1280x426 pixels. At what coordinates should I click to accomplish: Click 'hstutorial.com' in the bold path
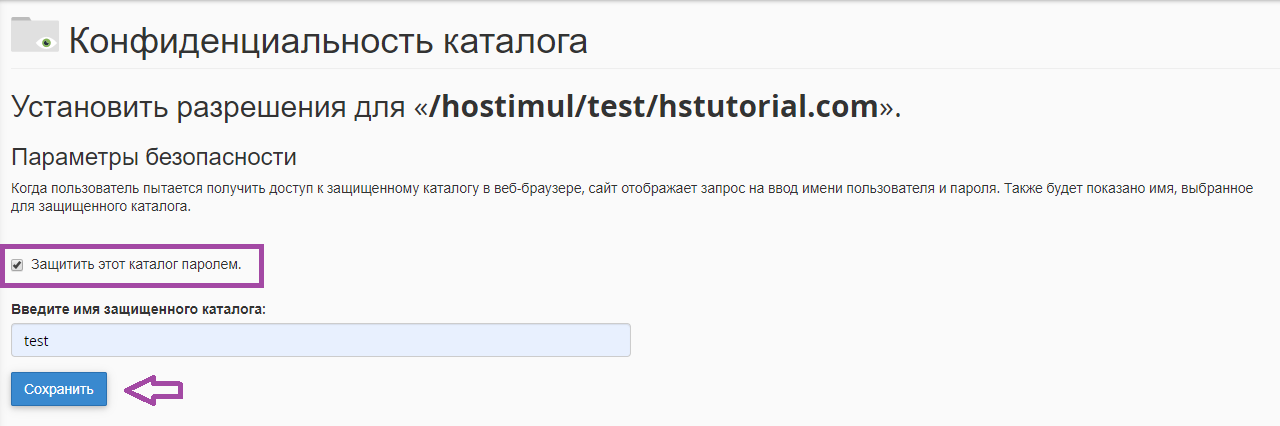(767, 106)
